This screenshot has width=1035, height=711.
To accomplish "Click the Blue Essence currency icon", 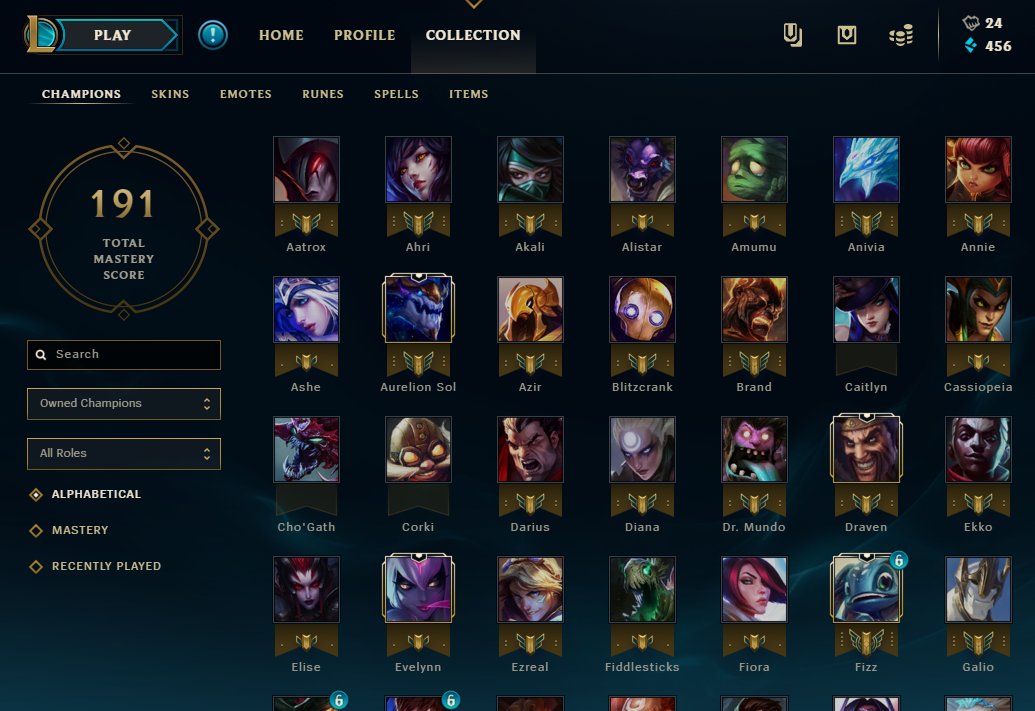I will coord(971,46).
